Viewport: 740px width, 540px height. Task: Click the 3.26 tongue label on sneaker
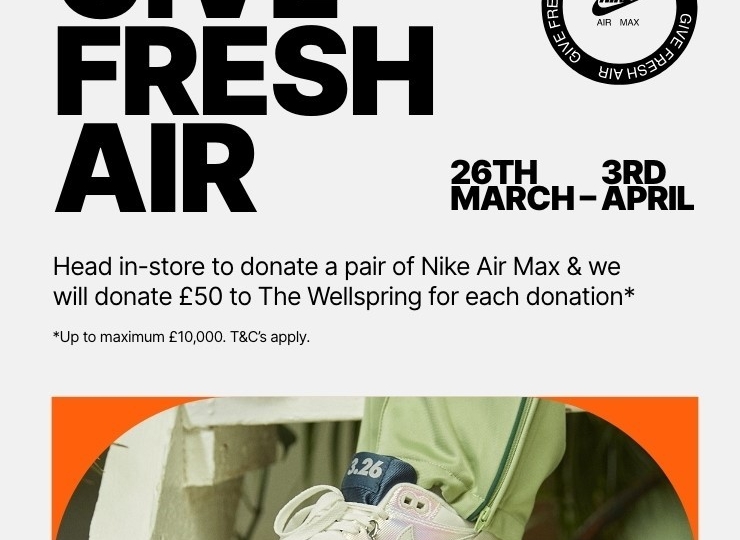[x=365, y=469]
